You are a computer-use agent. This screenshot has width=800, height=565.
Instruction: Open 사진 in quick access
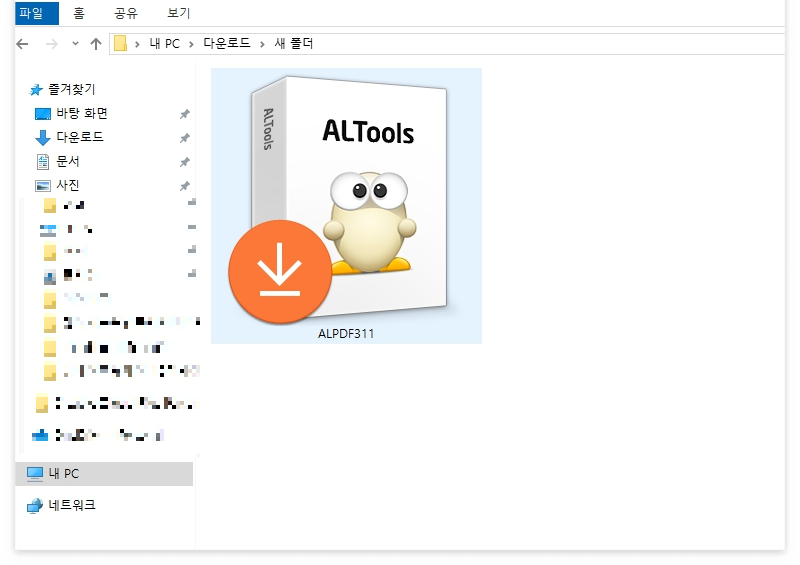(67, 185)
